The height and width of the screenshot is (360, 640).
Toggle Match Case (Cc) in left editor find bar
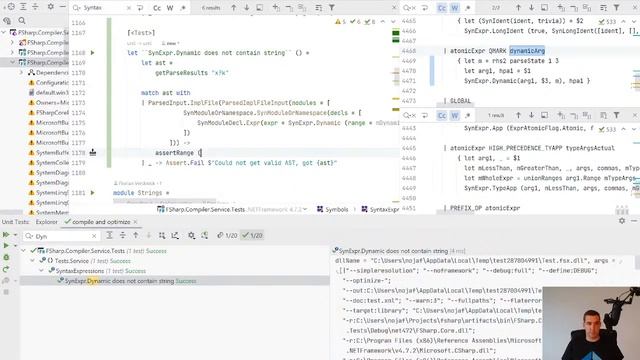[x=157, y=8]
